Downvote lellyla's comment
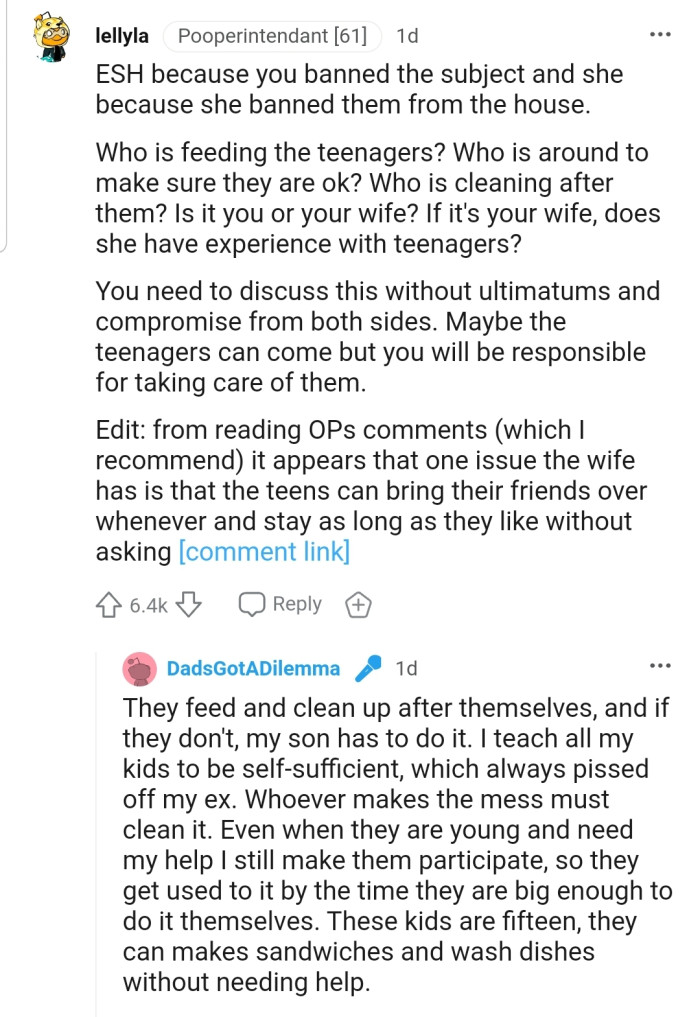Viewport: 700px width, 1017px height. coord(191,605)
